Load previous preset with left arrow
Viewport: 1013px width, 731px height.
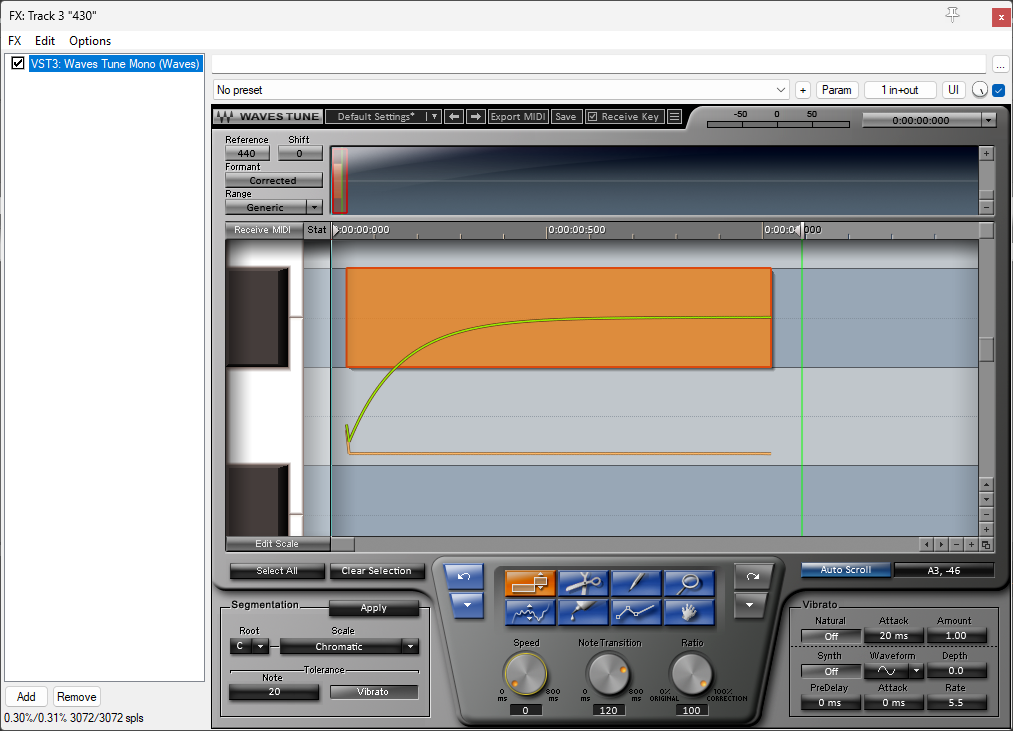click(454, 116)
